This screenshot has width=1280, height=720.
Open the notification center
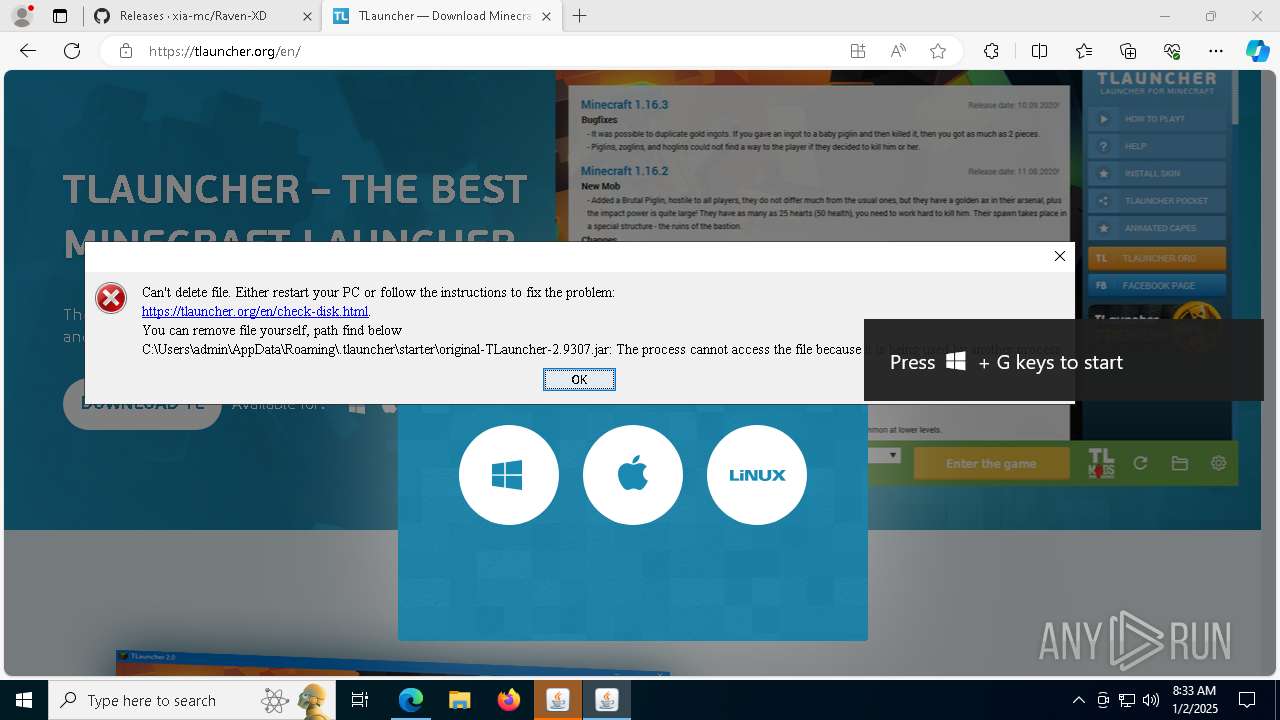click(x=1247, y=700)
